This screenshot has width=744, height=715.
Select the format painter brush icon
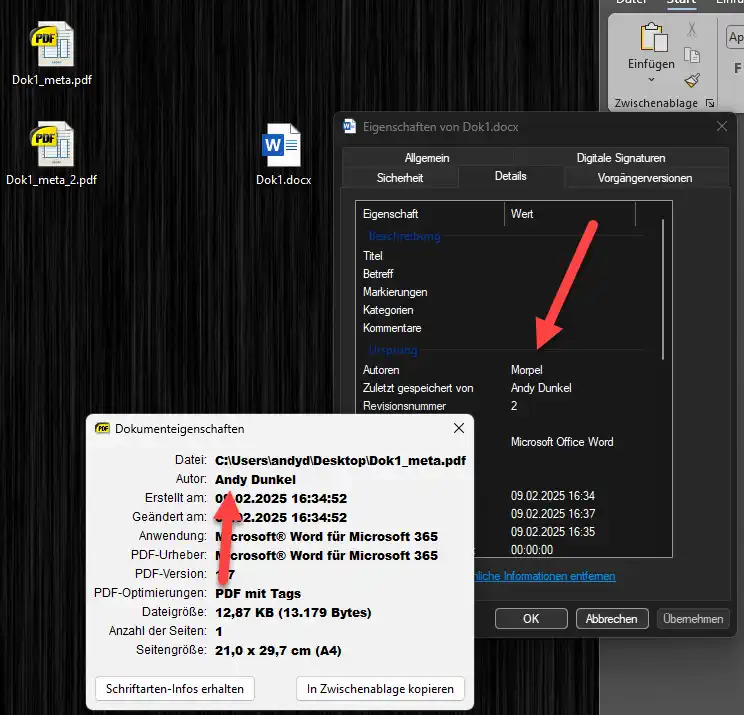click(x=692, y=80)
